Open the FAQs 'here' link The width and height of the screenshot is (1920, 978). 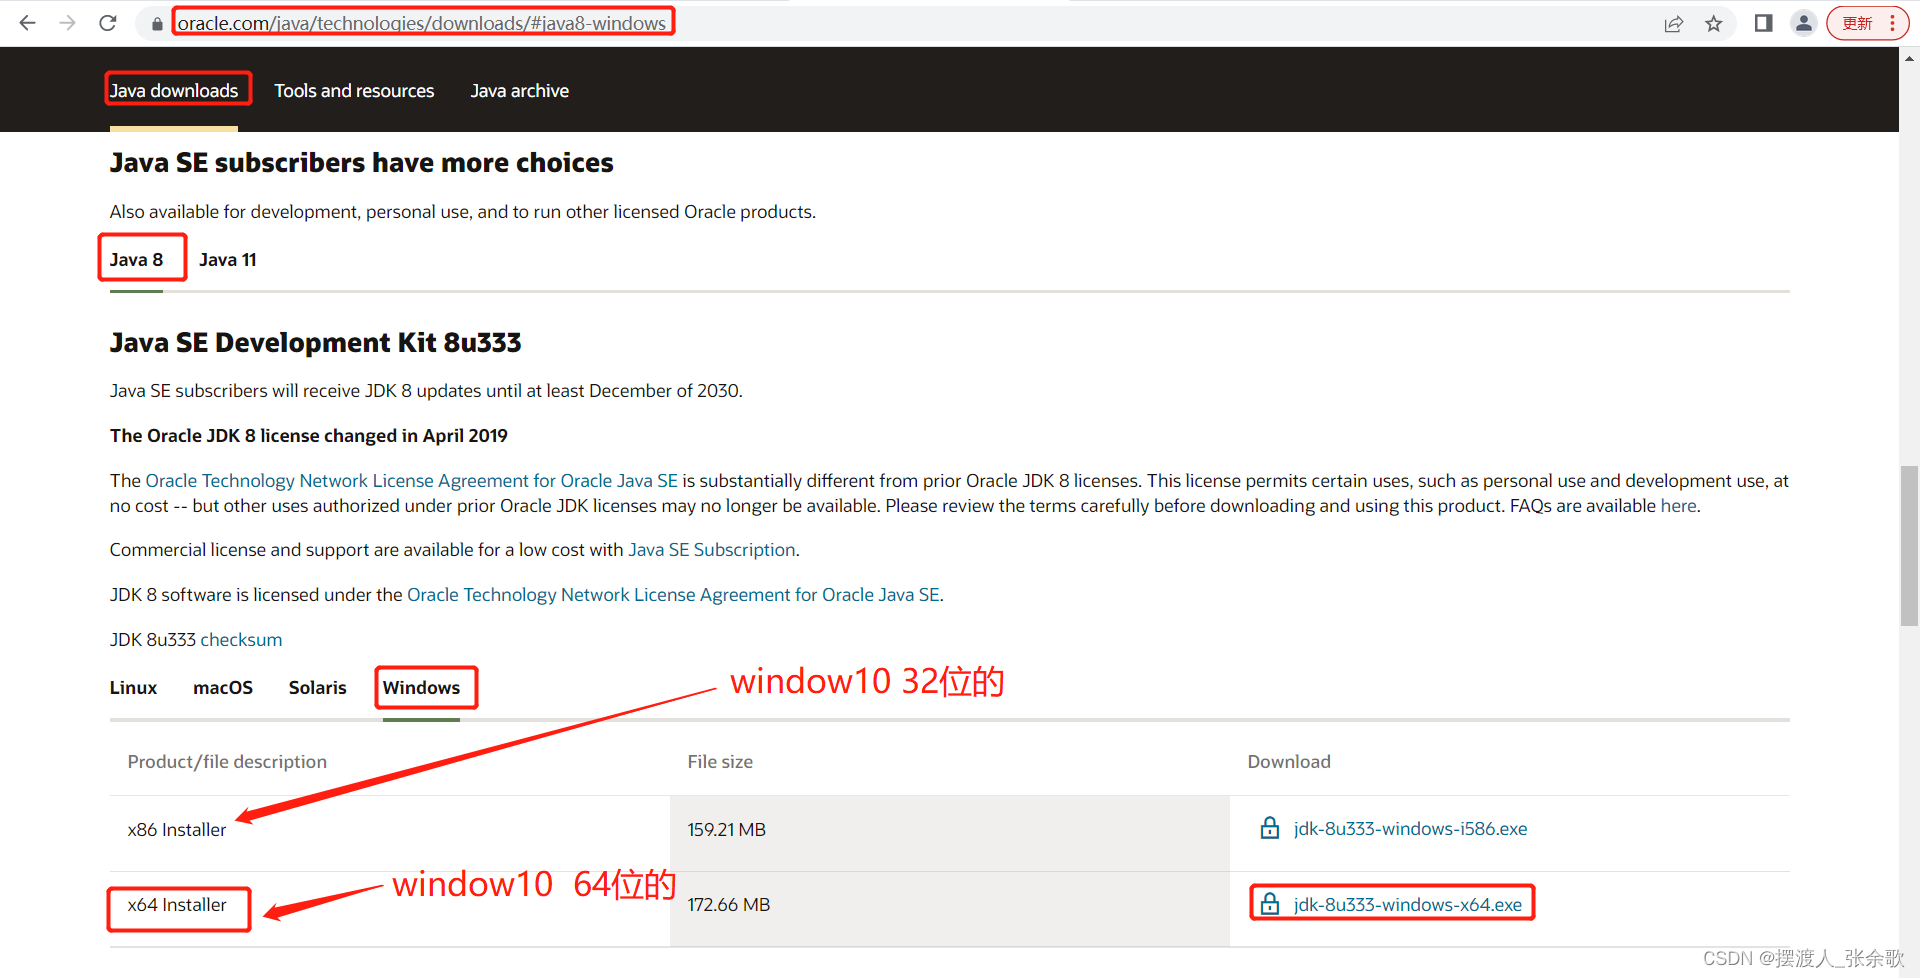1678,506
